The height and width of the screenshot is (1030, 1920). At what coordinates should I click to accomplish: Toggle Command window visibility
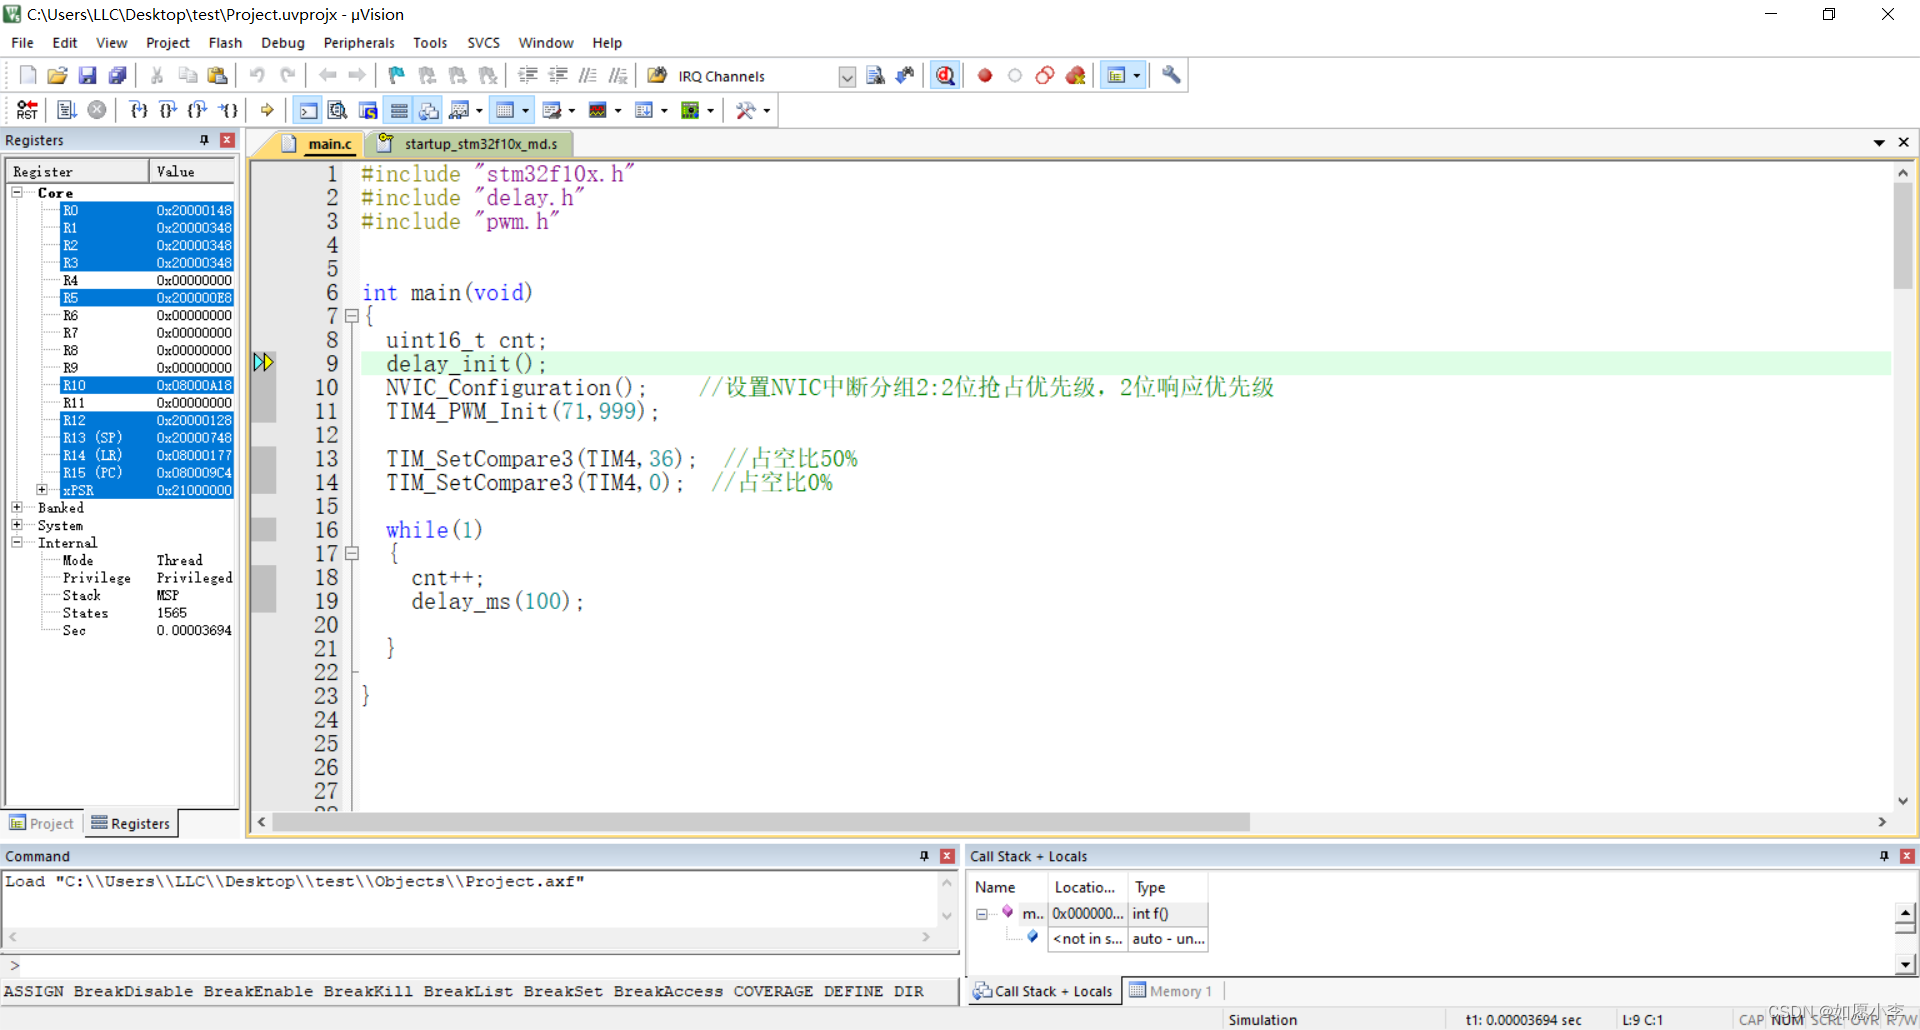point(309,110)
